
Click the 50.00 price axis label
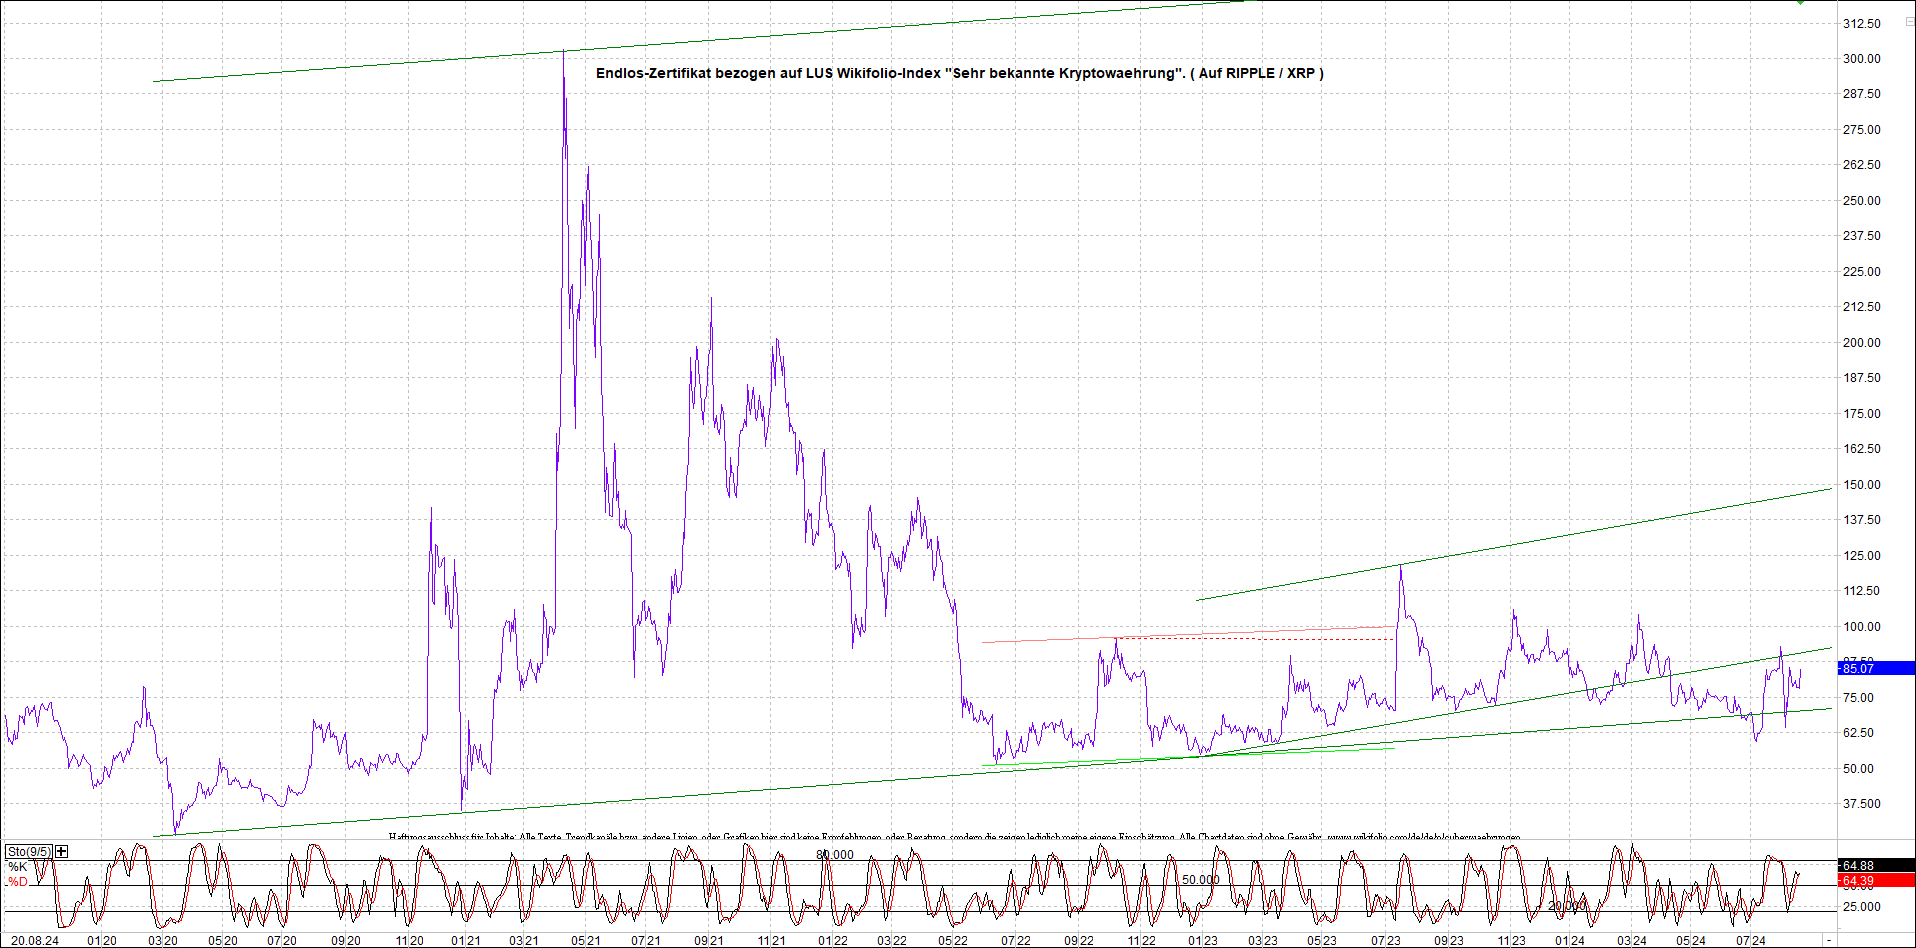coord(1858,769)
